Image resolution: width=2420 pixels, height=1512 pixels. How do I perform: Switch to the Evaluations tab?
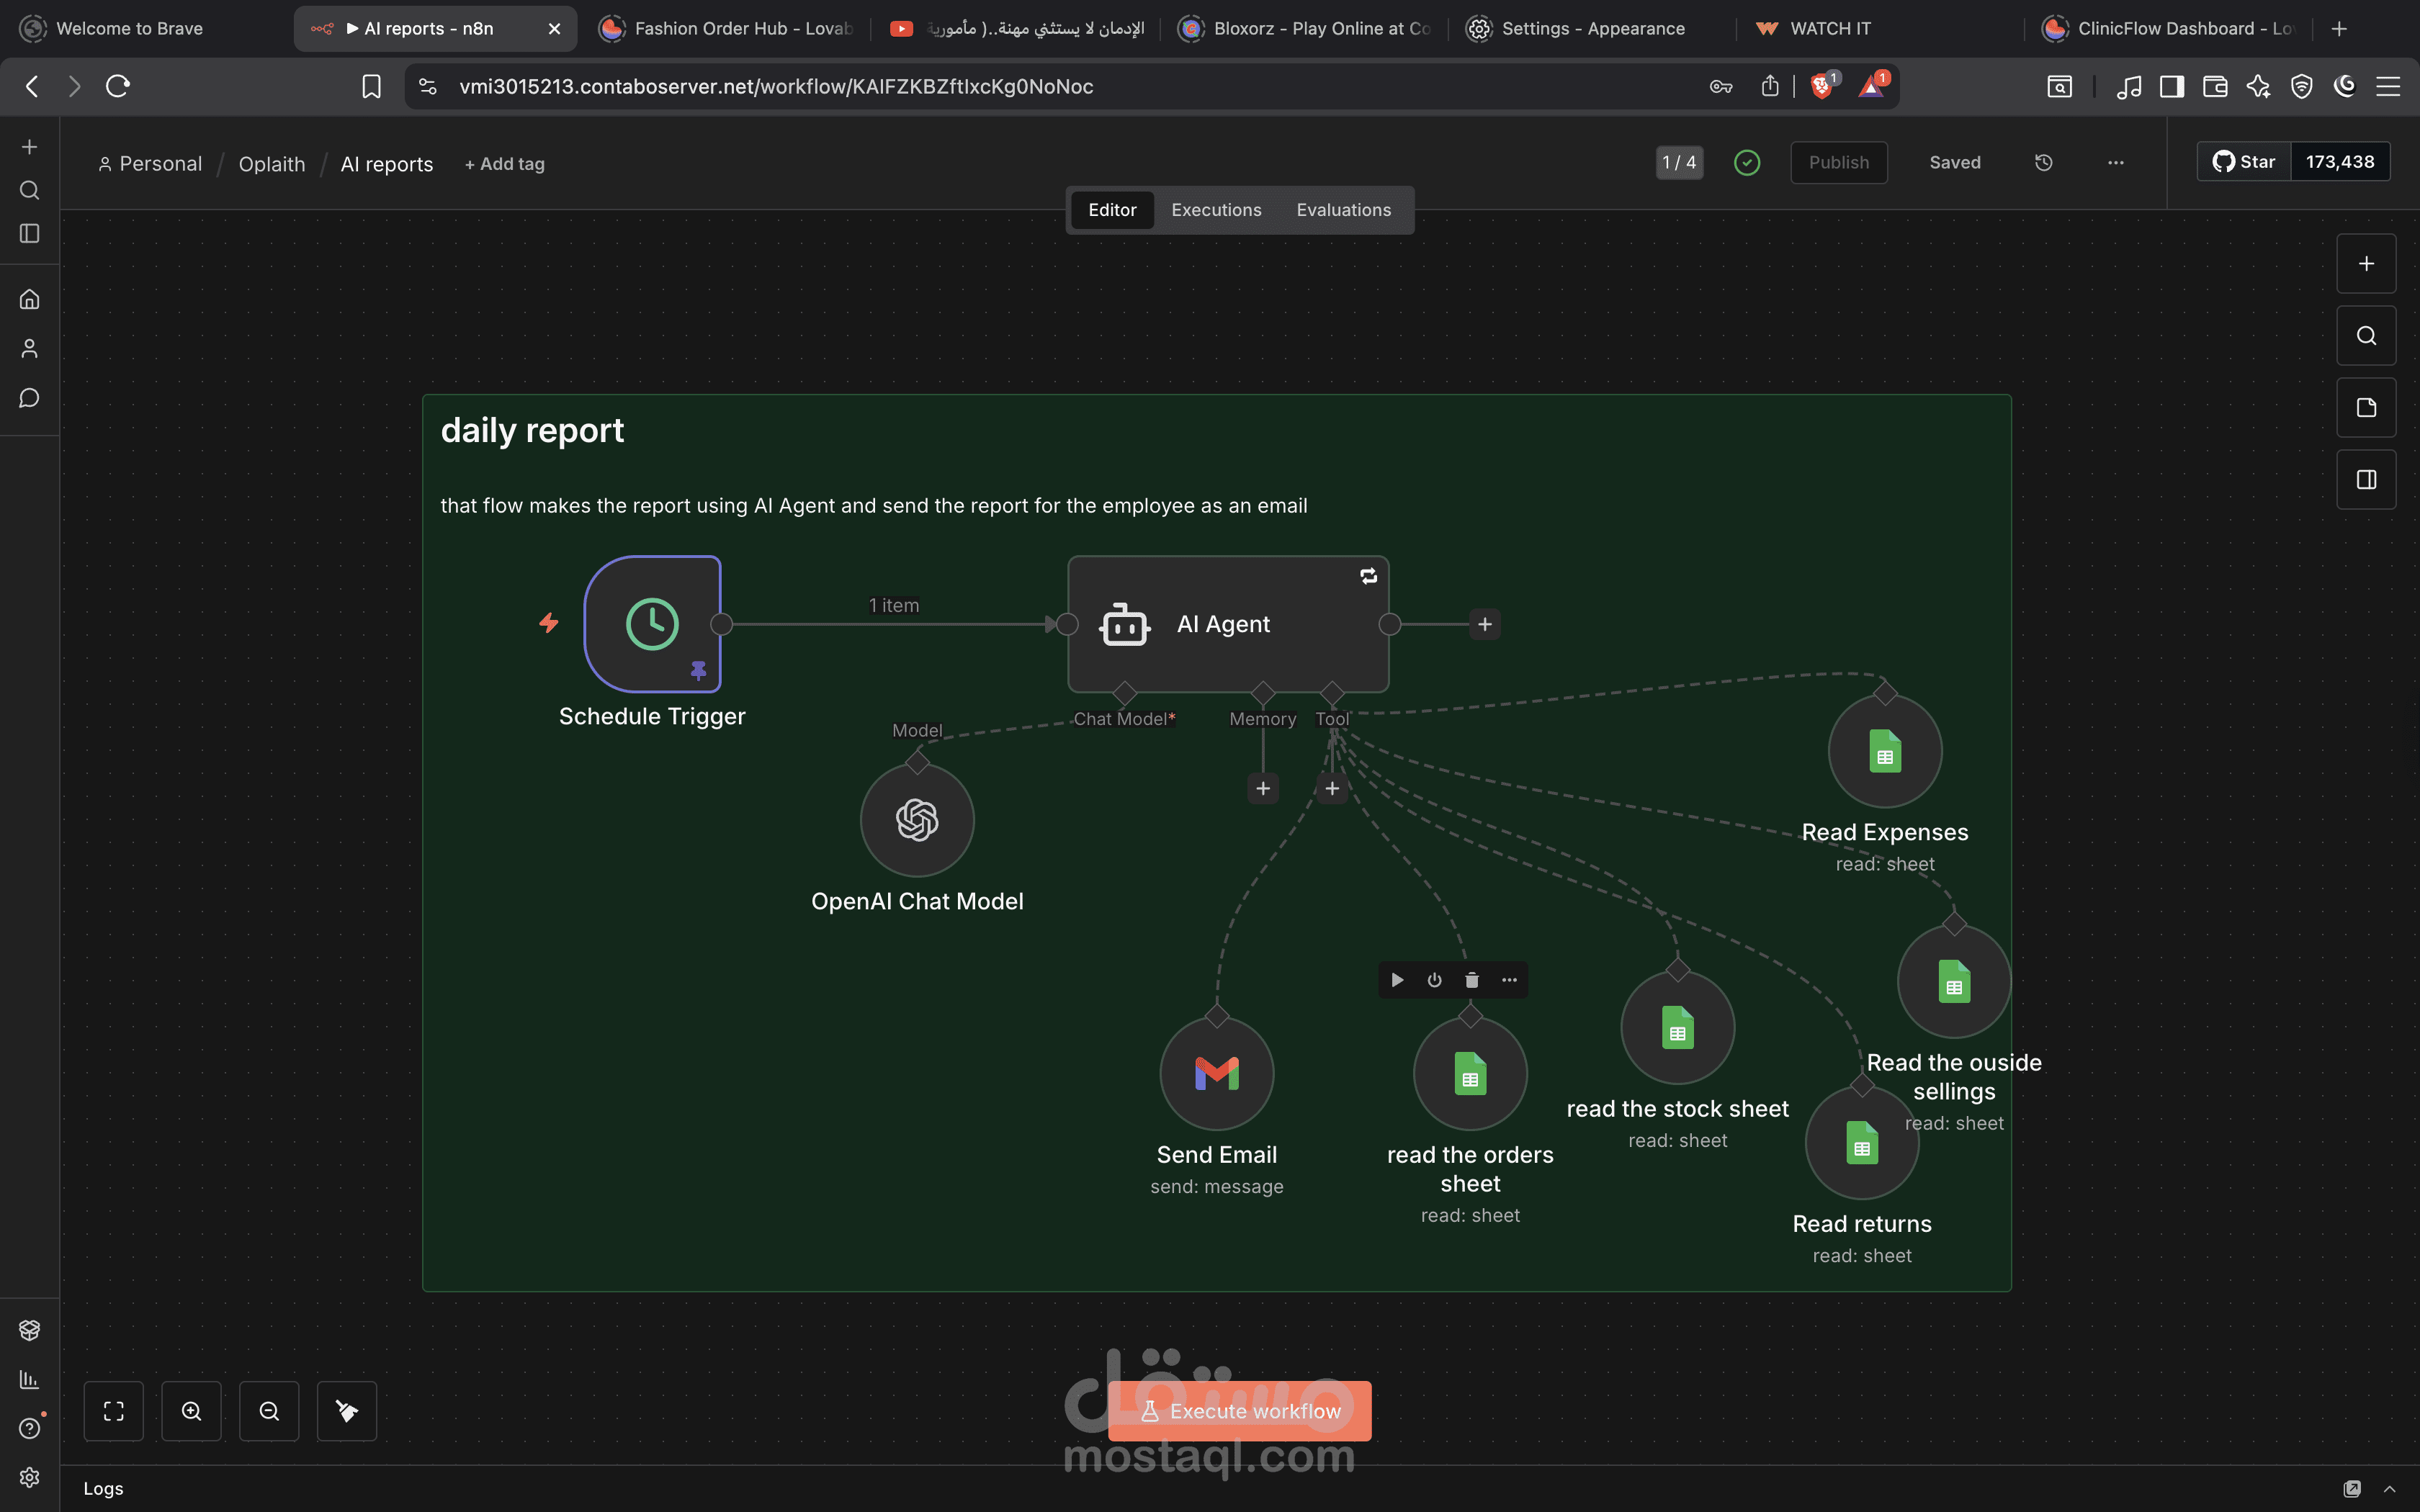pyautogui.click(x=1343, y=210)
